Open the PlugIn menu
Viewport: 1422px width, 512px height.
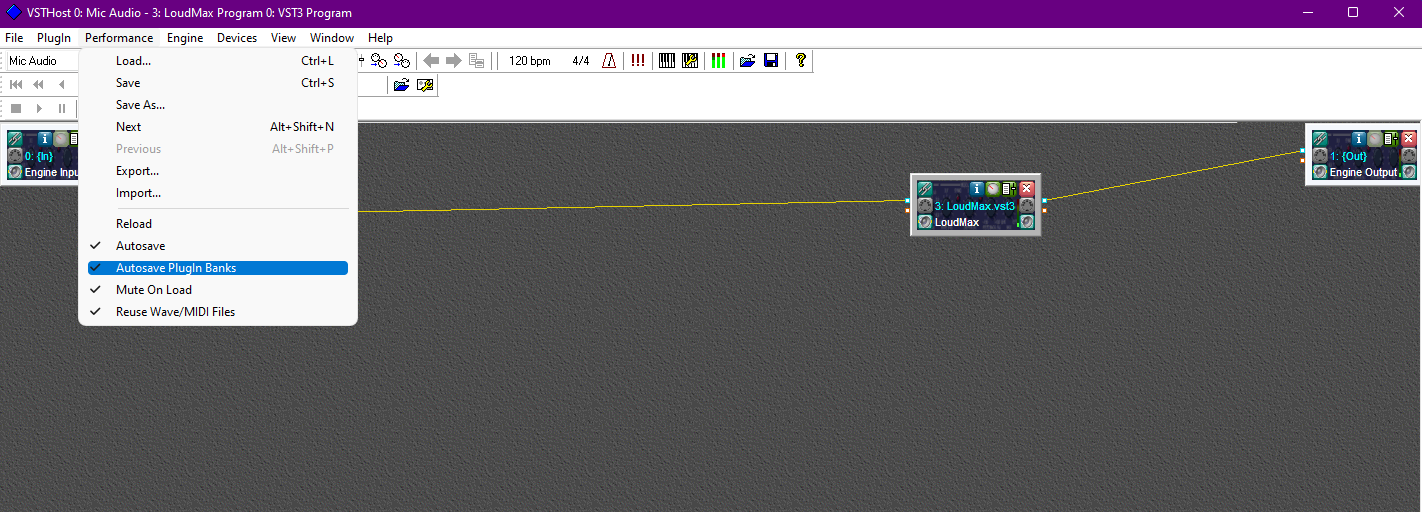54,38
